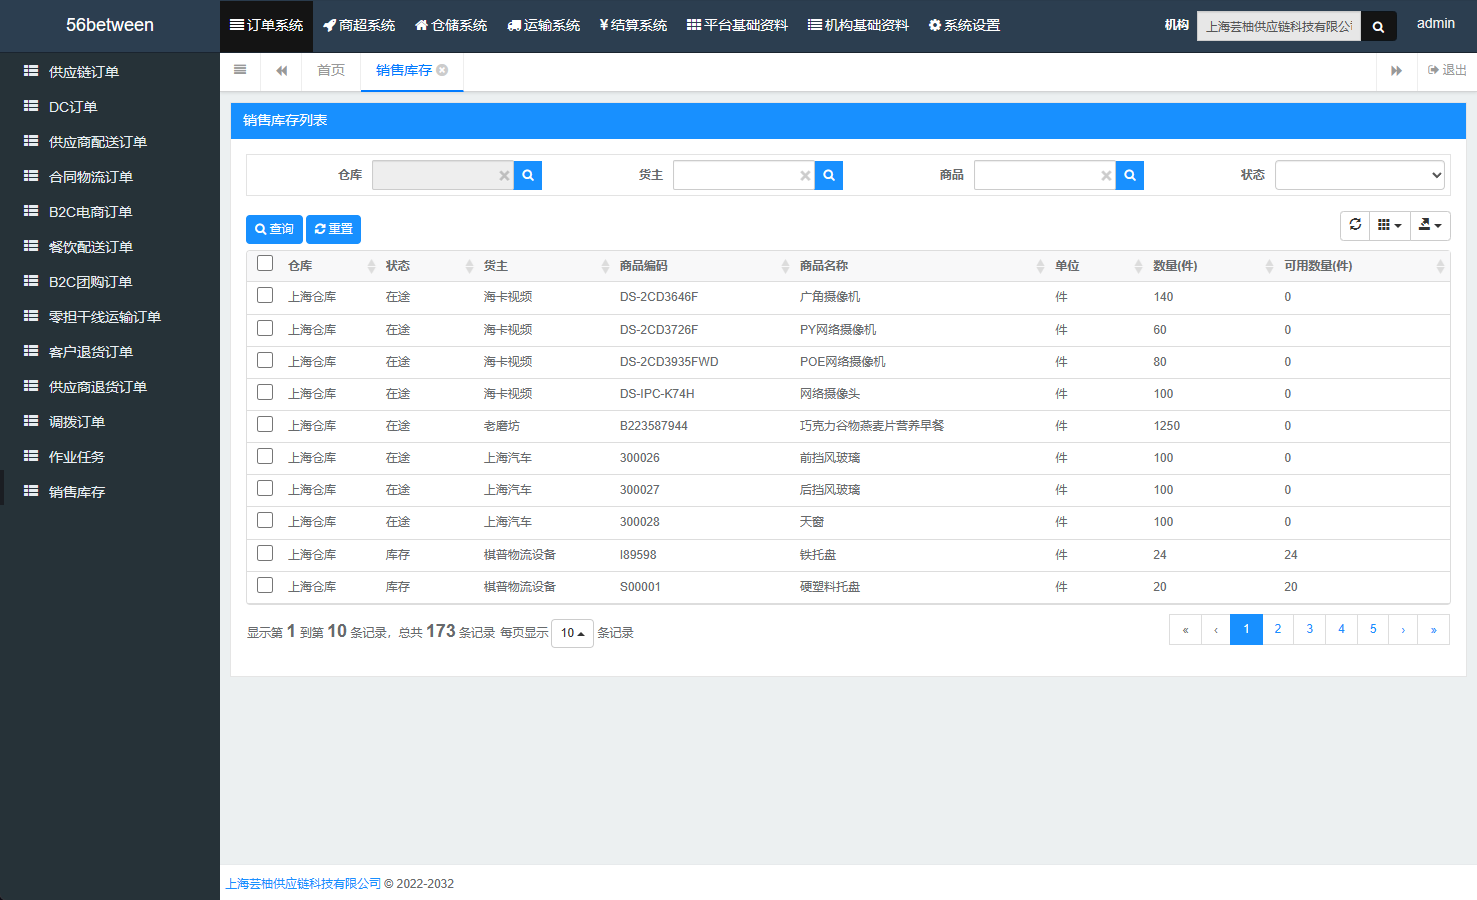
Task: Click the refresh table icon
Action: (x=1355, y=225)
